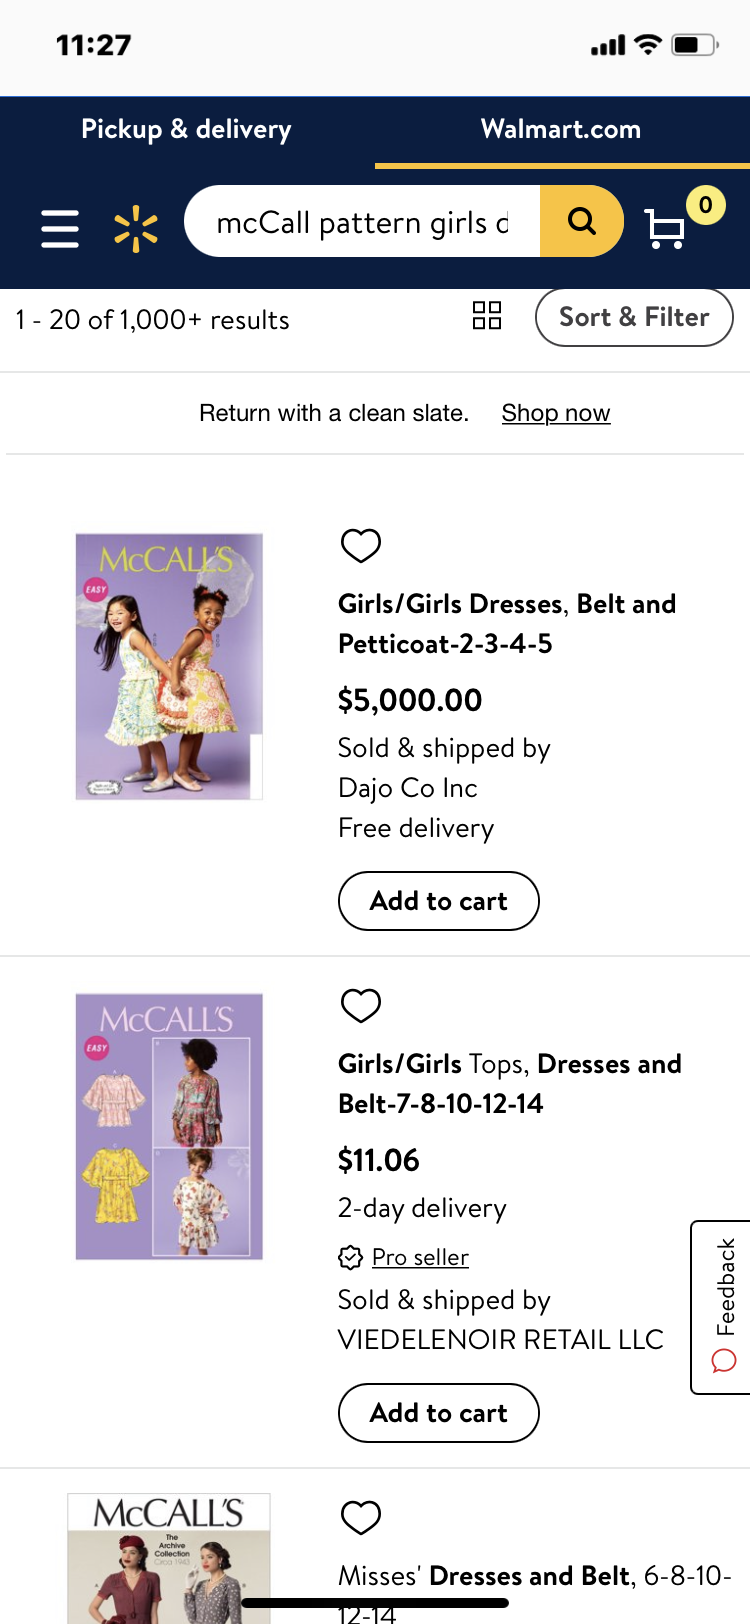This screenshot has height=1624, width=750.
Task: Open the Pro seller link
Action: point(420,1257)
